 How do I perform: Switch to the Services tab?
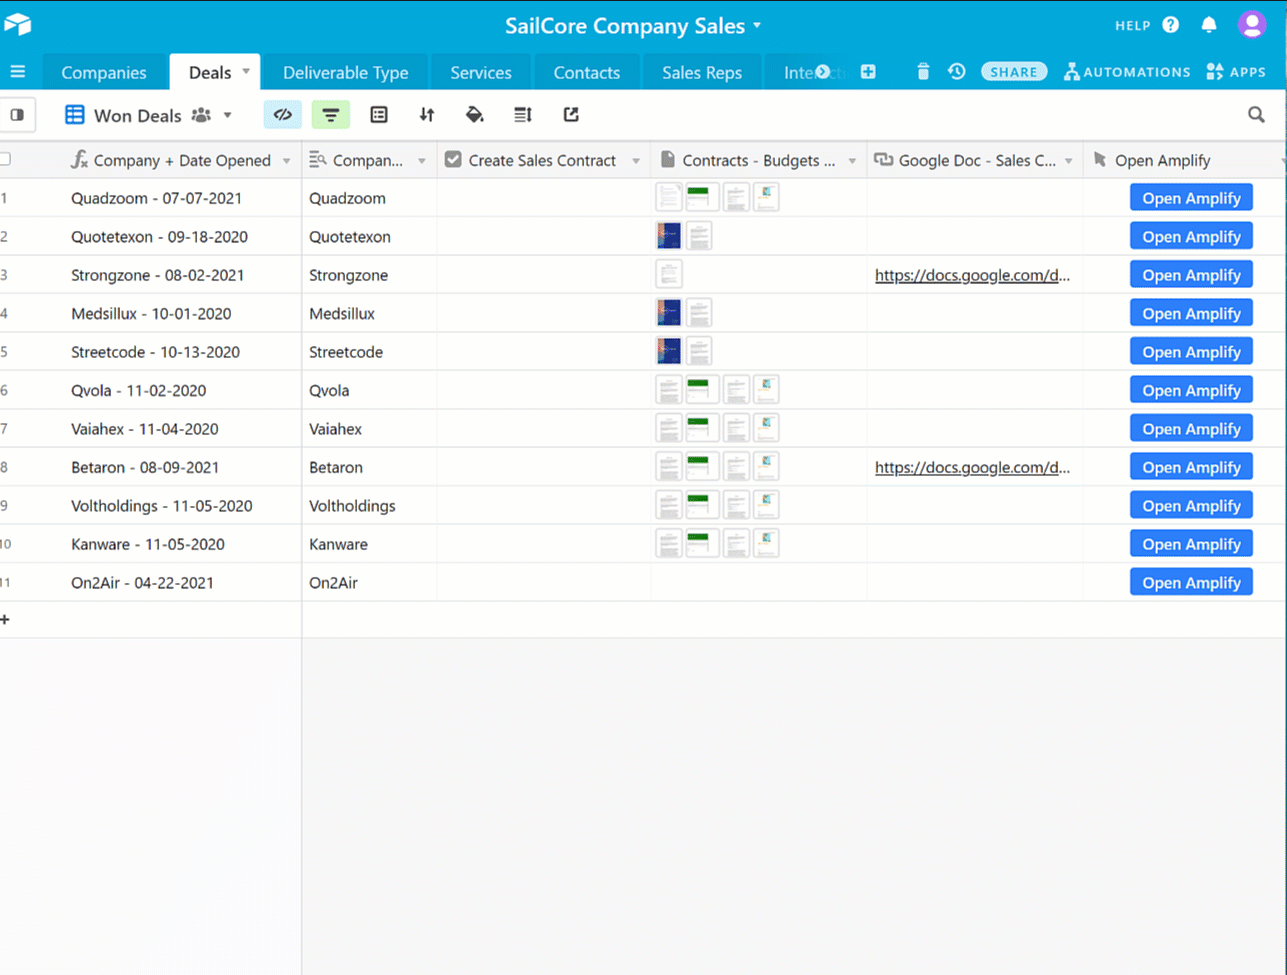(x=481, y=72)
